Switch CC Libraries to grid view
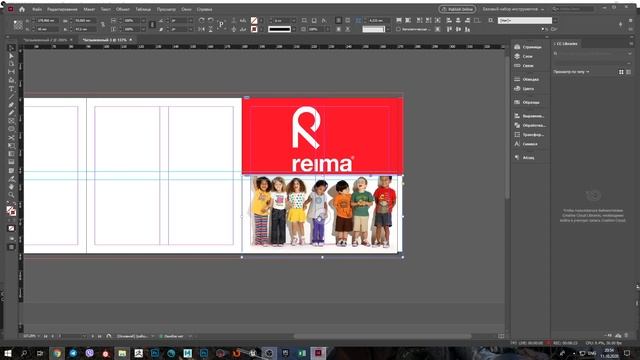The image size is (640, 360). click(x=621, y=72)
